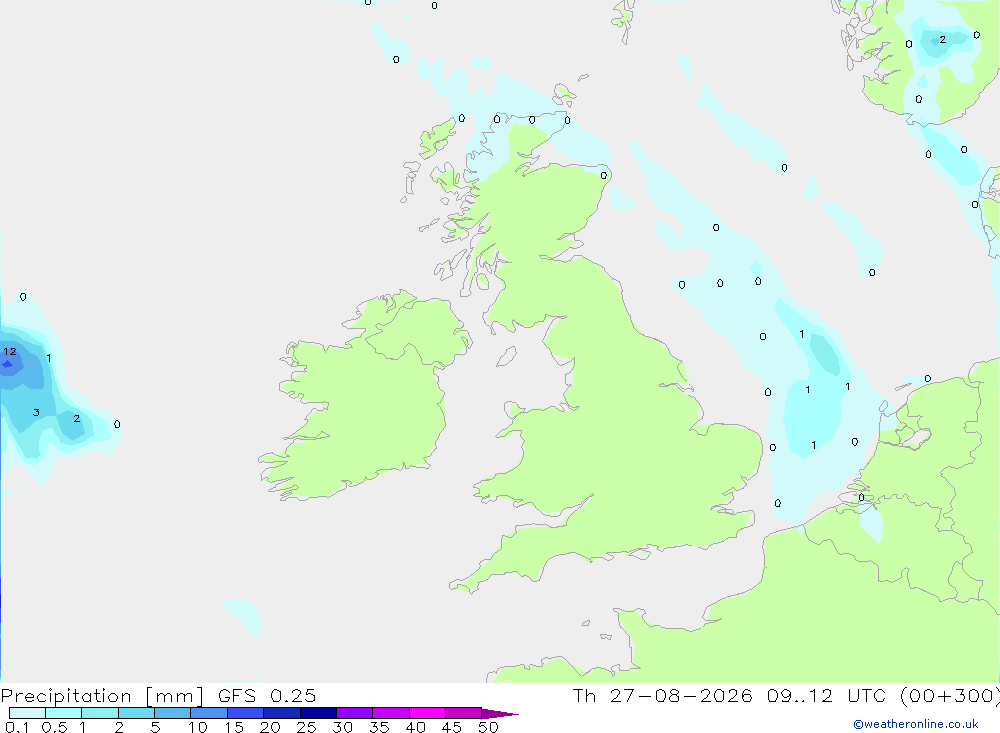Click the 10–15 mm legend color swatch
The width and height of the screenshot is (1000, 733).
click(209, 713)
